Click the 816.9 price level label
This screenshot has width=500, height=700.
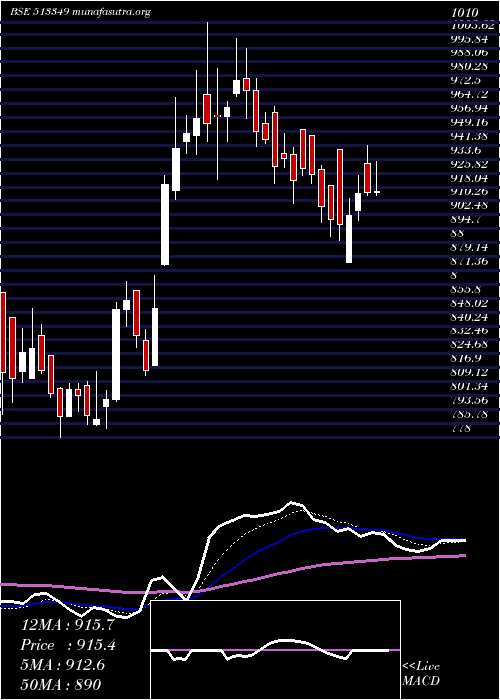pyautogui.click(x=467, y=358)
